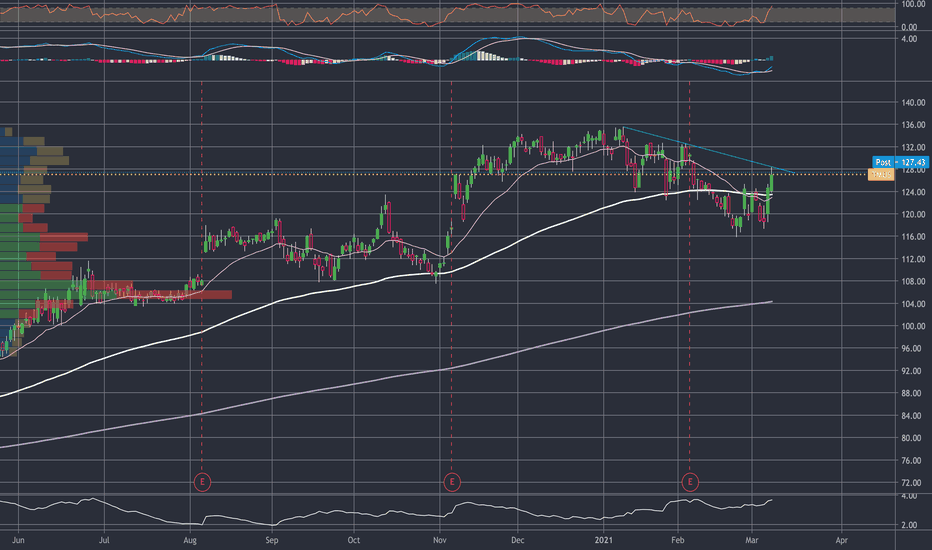Select the 108.00 price axis label
The height and width of the screenshot is (550, 932).
coord(913,281)
